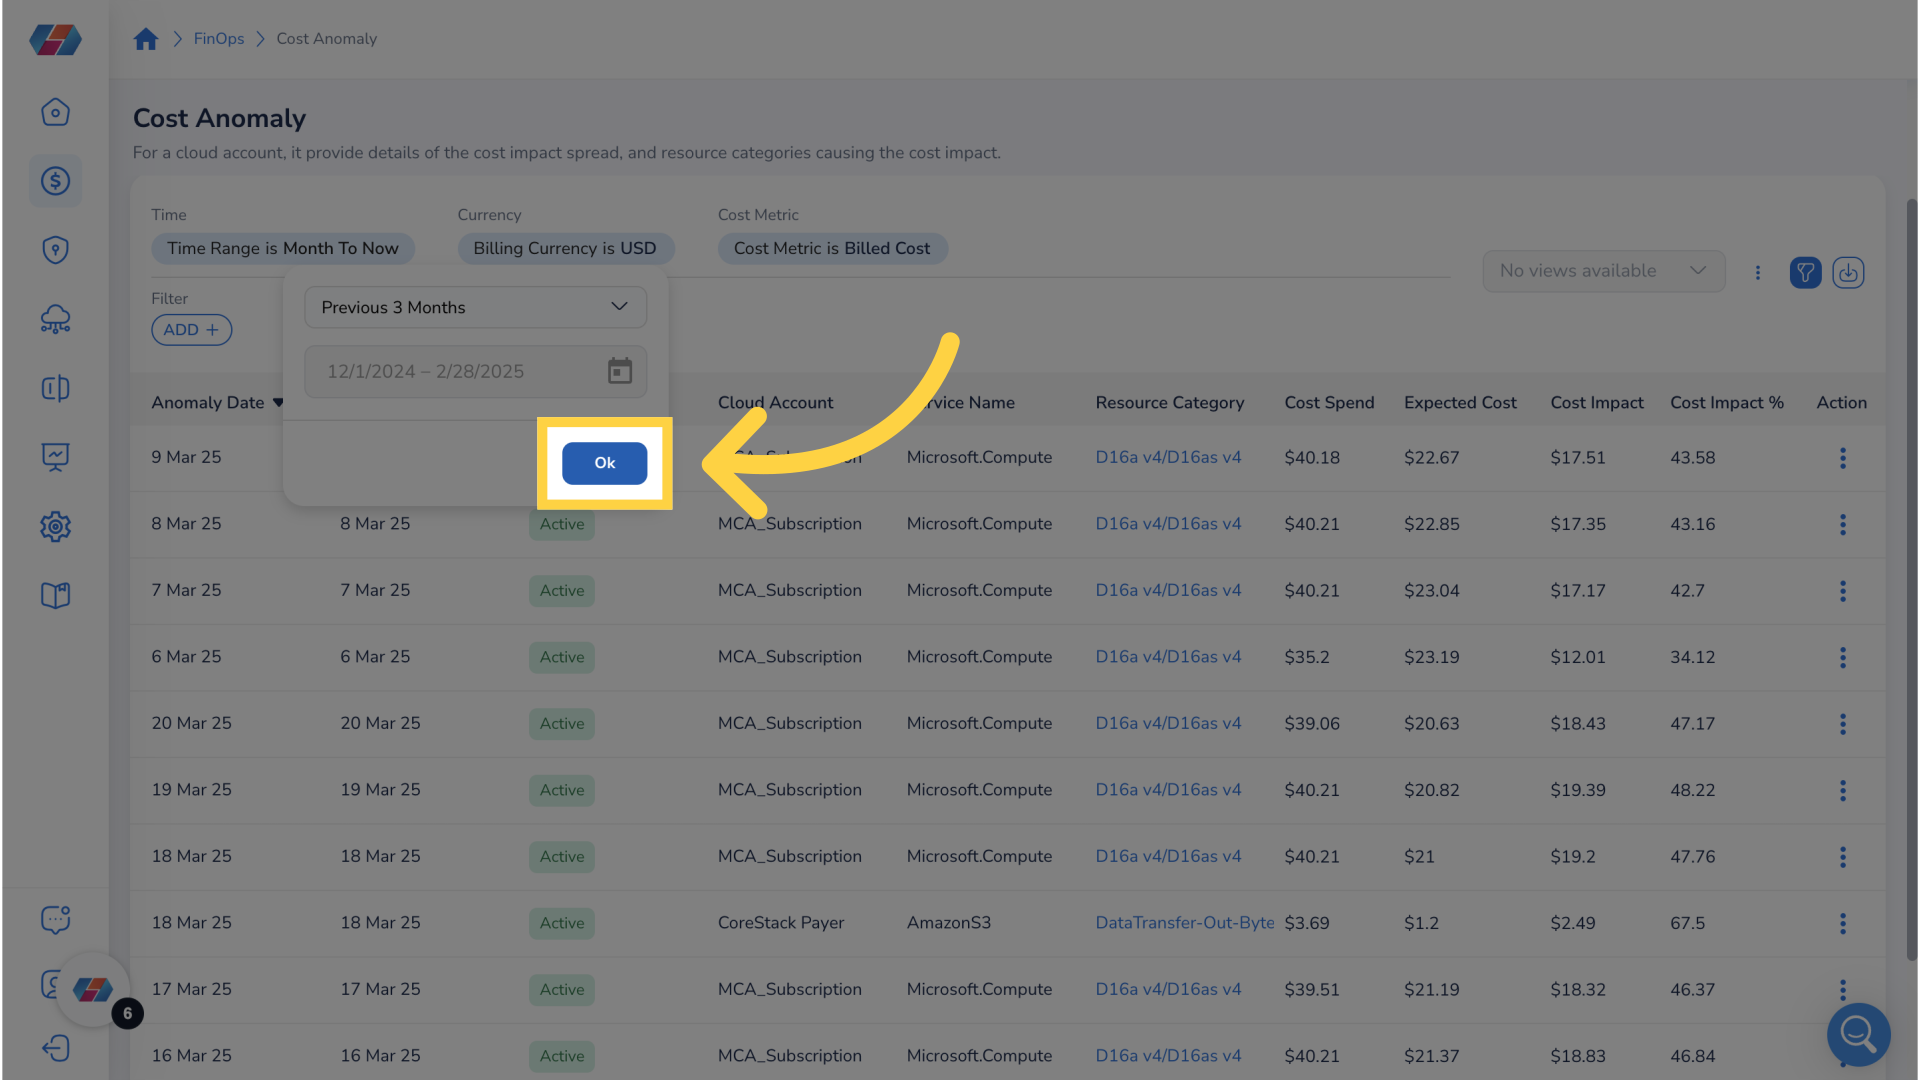Click the $40.18 cost spend cell
1920x1080 pixels.
click(x=1312, y=457)
